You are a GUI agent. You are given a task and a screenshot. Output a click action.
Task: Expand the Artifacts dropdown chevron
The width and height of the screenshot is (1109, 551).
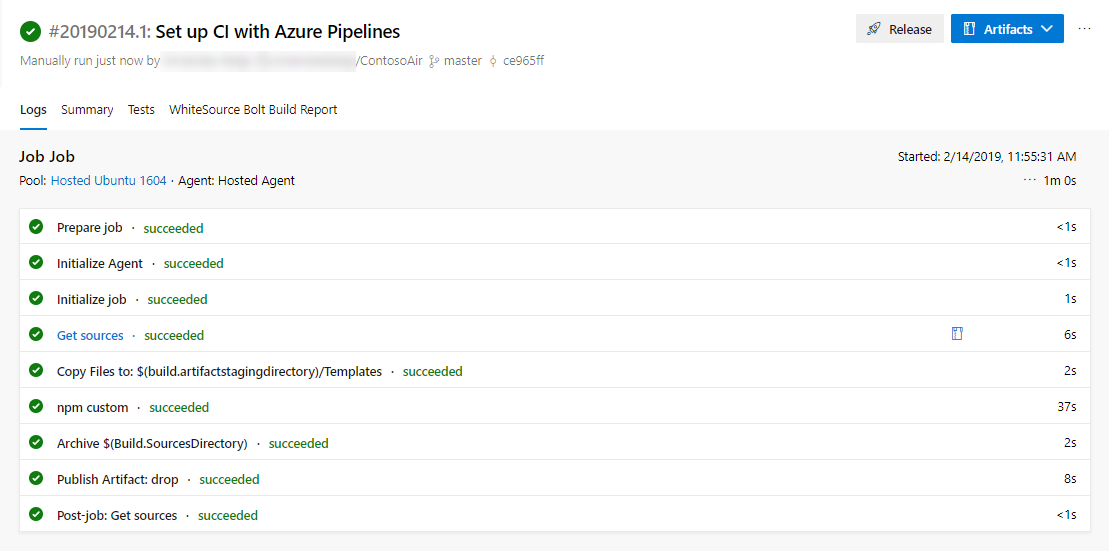click(x=1047, y=29)
